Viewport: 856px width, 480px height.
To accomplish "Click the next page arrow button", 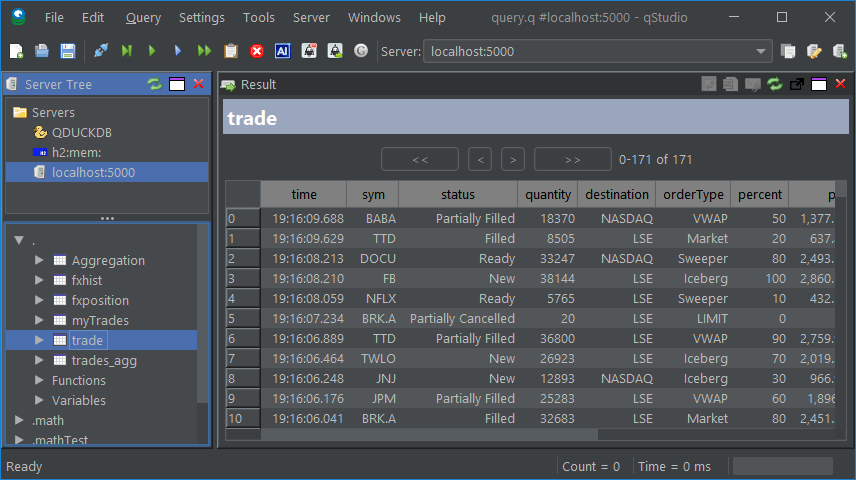I will pos(513,159).
